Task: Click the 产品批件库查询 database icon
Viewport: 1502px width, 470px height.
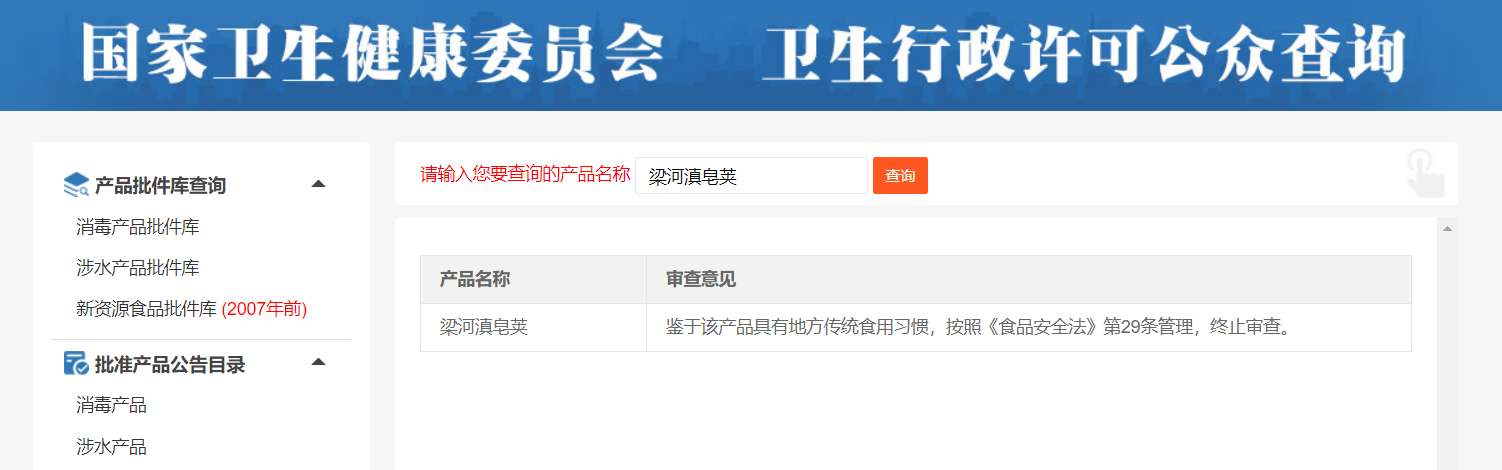Action: pos(76,185)
